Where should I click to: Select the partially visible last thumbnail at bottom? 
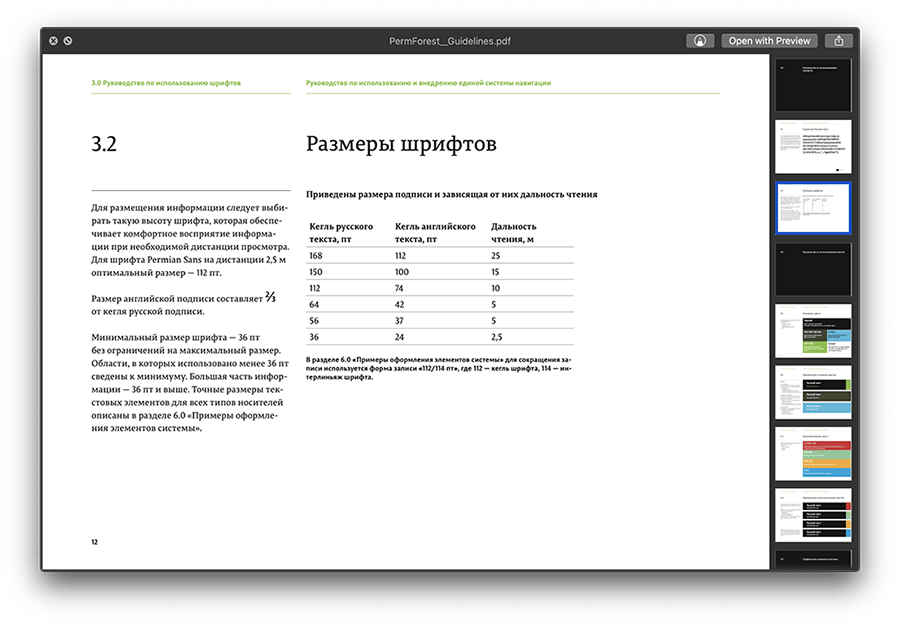813,559
